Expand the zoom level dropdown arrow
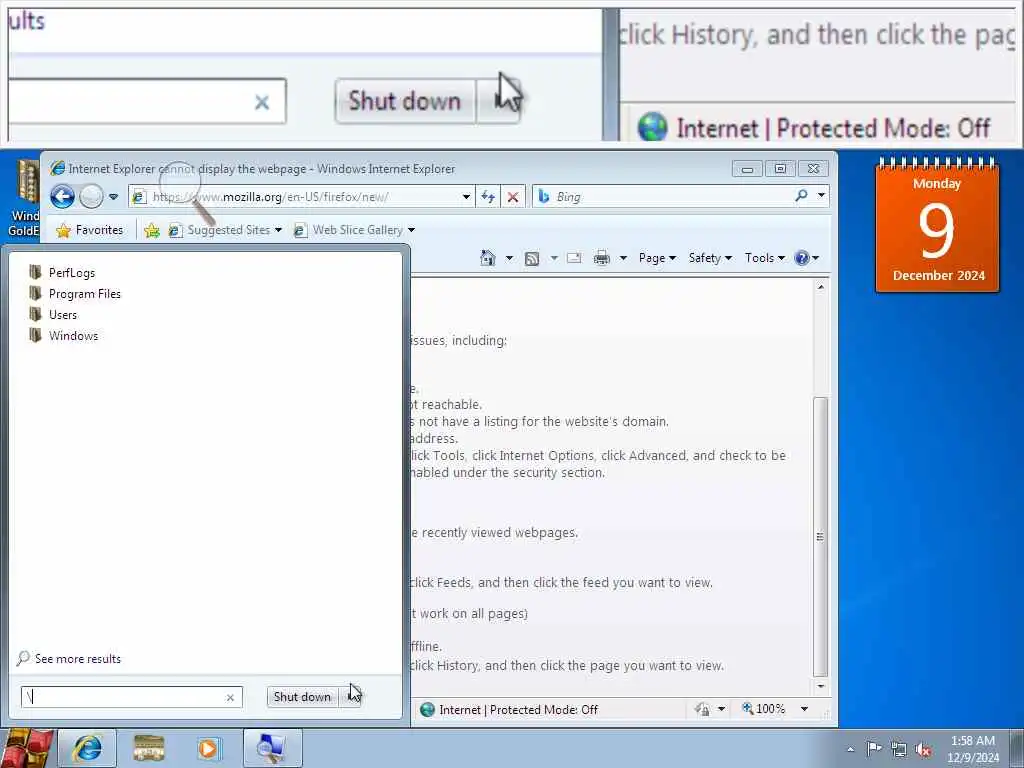Screen dimensions: 1024x768 (805, 709)
